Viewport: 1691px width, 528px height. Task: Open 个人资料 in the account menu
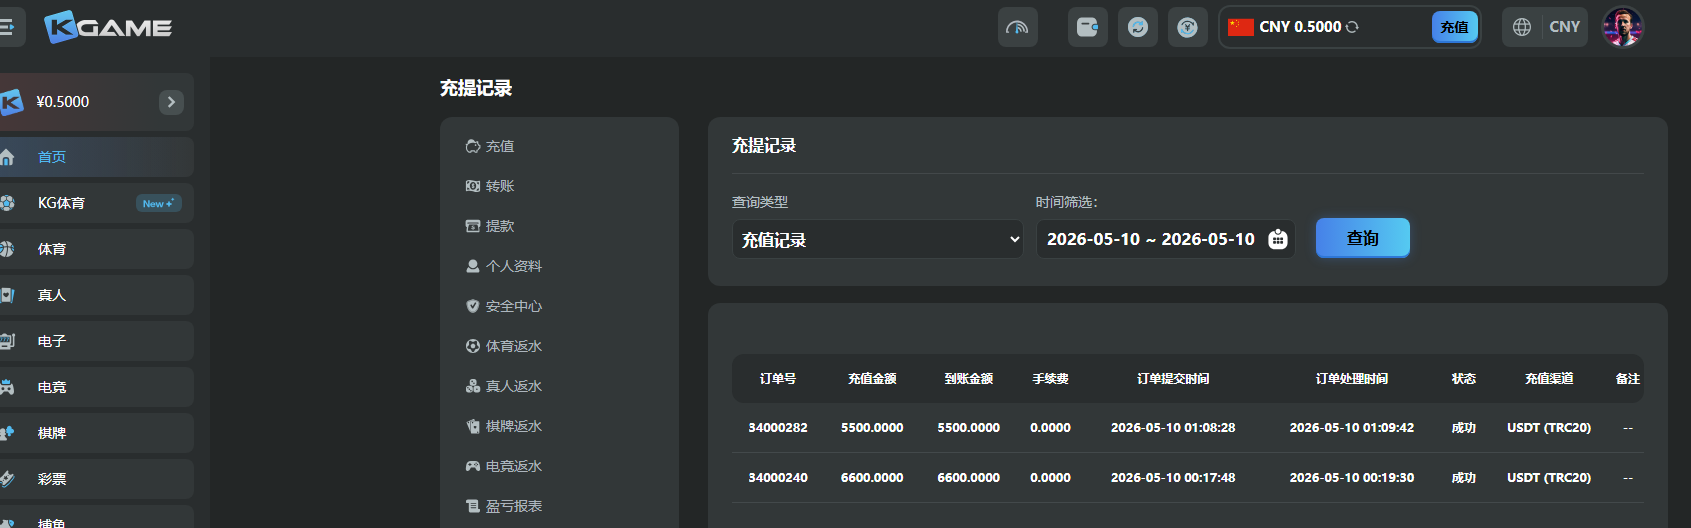point(504,266)
